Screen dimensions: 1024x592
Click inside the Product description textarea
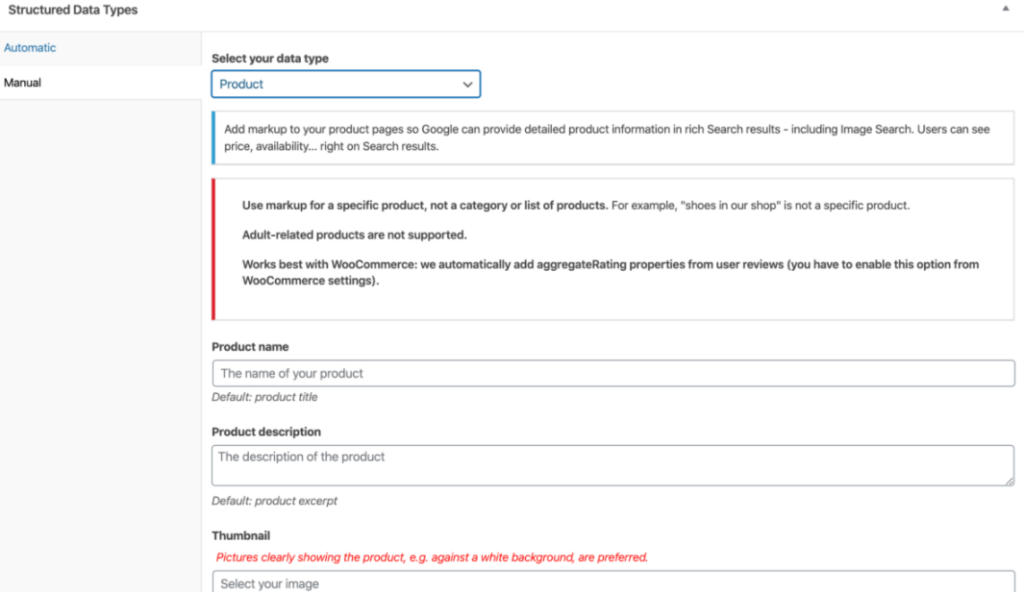coord(612,463)
